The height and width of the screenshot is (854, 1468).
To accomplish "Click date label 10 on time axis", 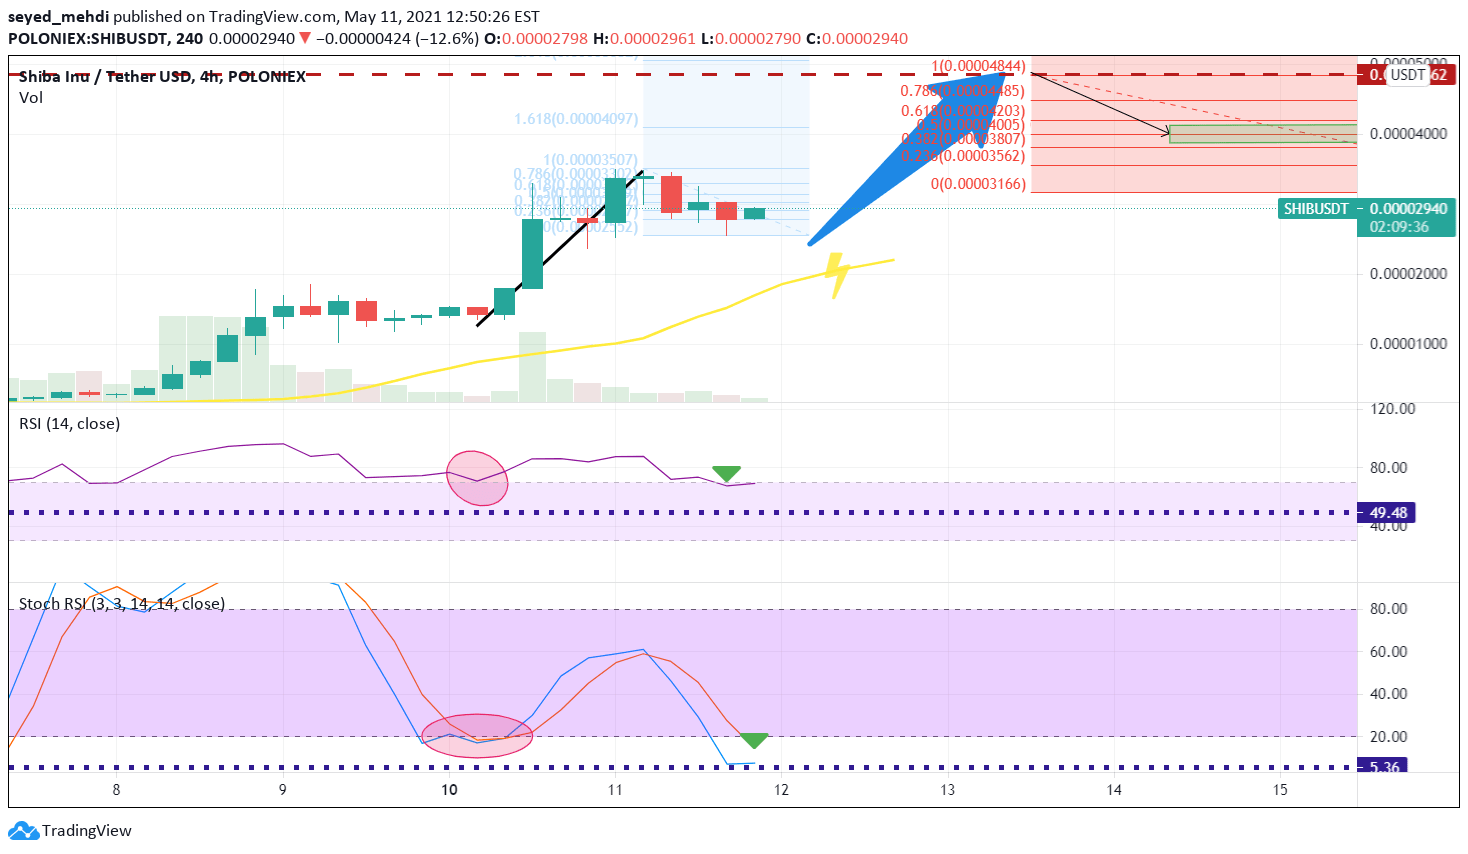I will (449, 790).
